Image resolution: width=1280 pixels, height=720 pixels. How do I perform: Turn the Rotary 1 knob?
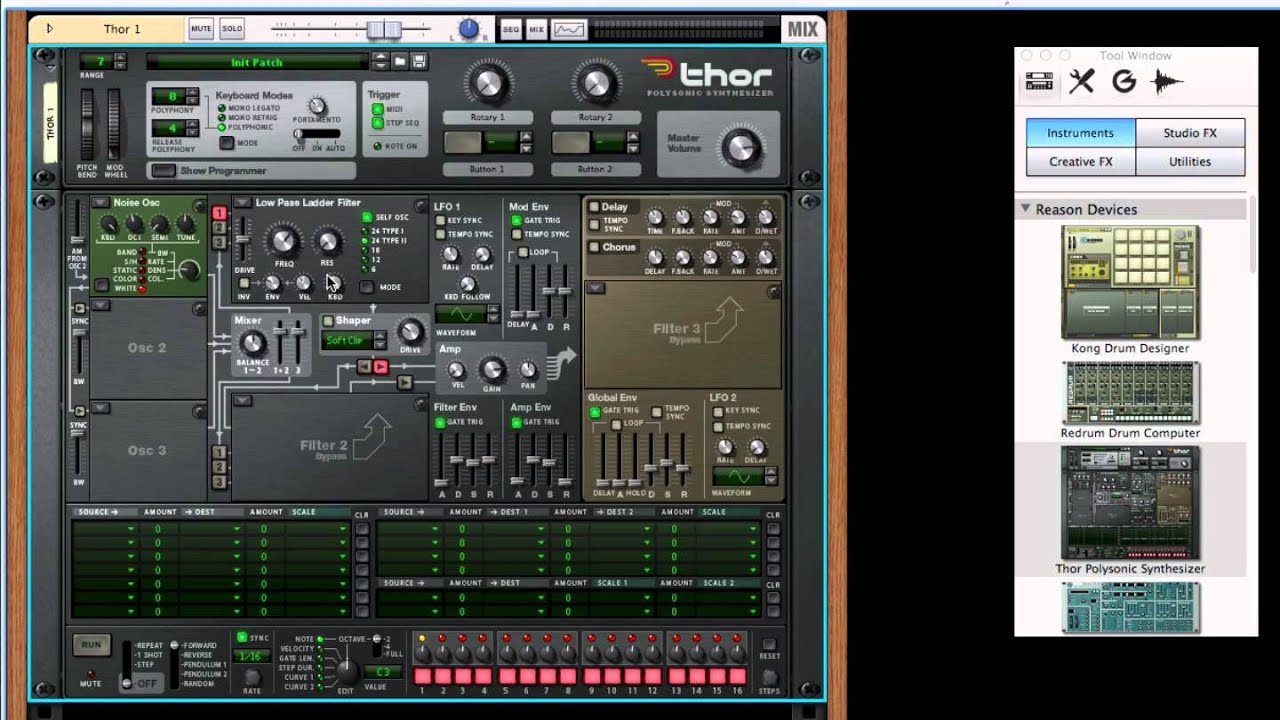point(487,84)
